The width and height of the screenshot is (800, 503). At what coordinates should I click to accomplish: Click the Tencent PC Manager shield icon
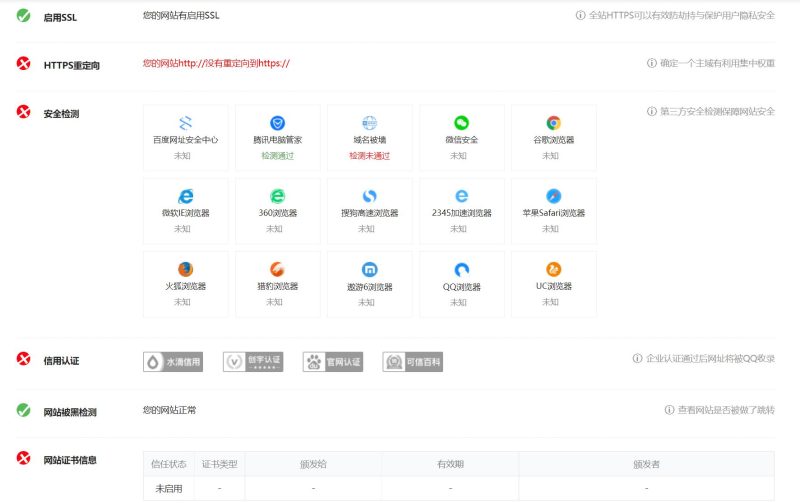coord(278,123)
